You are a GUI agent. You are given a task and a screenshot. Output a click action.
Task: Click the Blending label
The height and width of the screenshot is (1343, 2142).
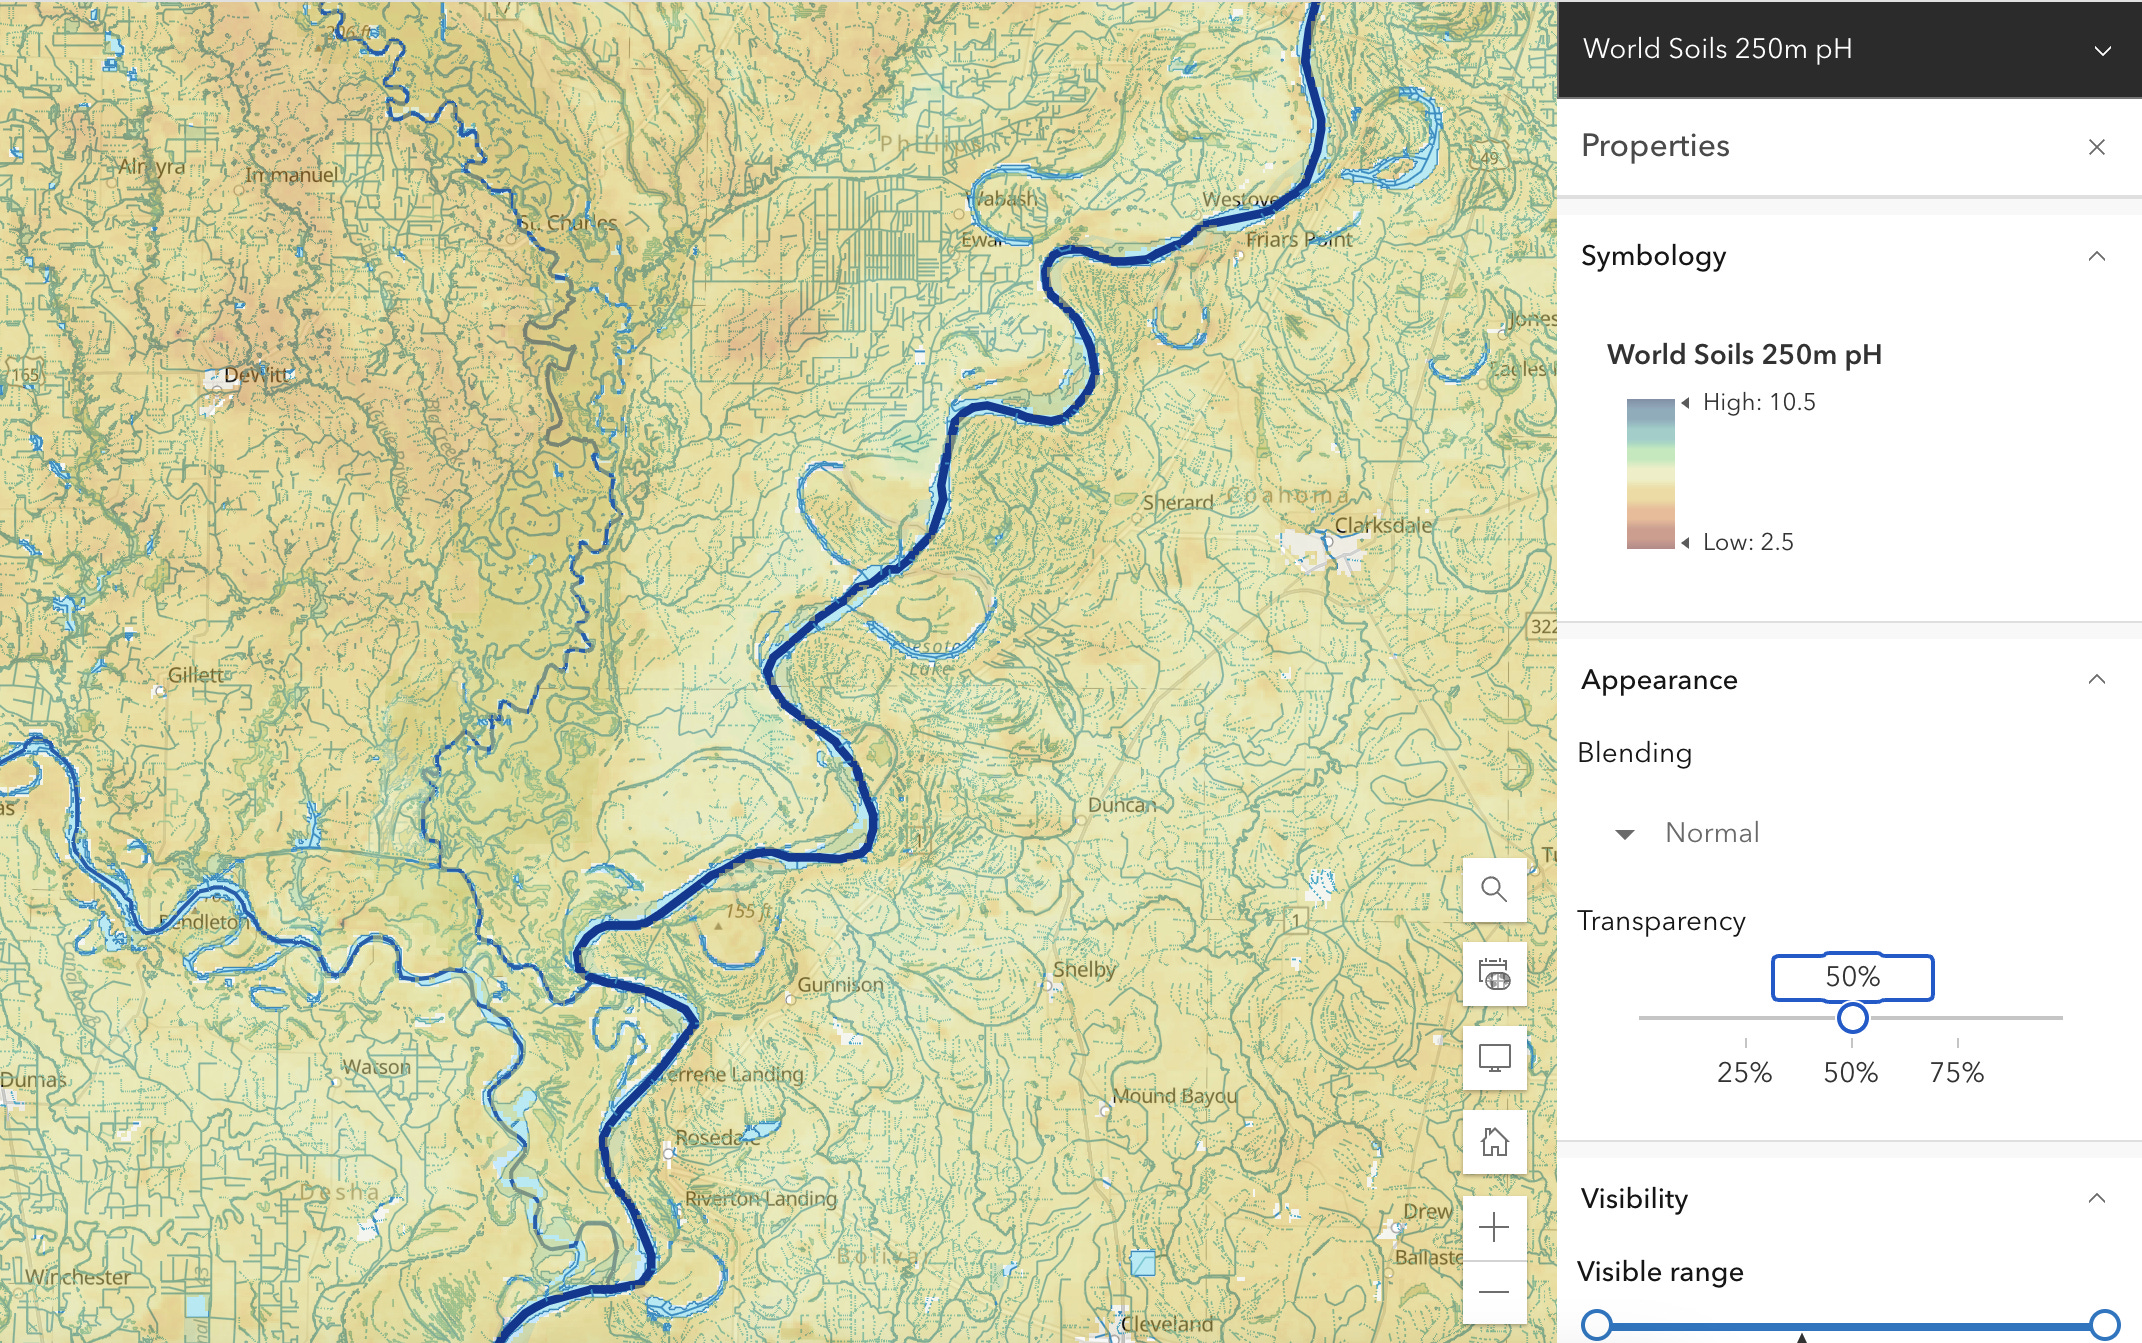click(1634, 753)
